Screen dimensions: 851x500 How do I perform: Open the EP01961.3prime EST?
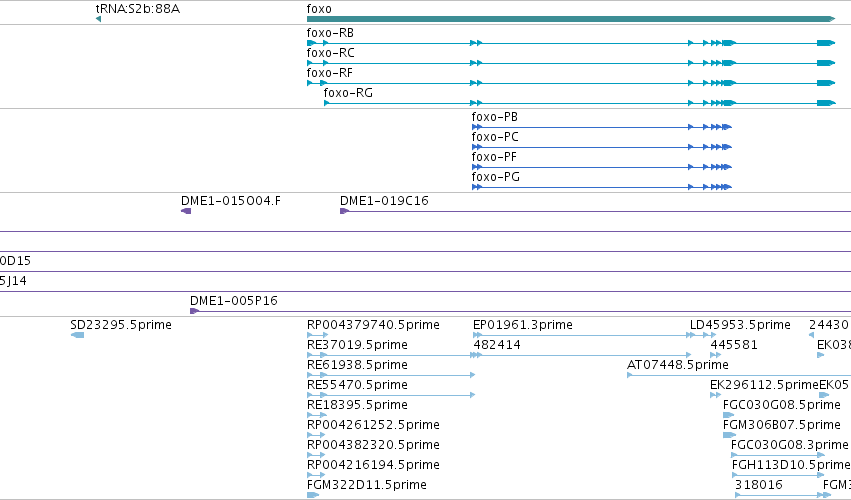[584, 335]
